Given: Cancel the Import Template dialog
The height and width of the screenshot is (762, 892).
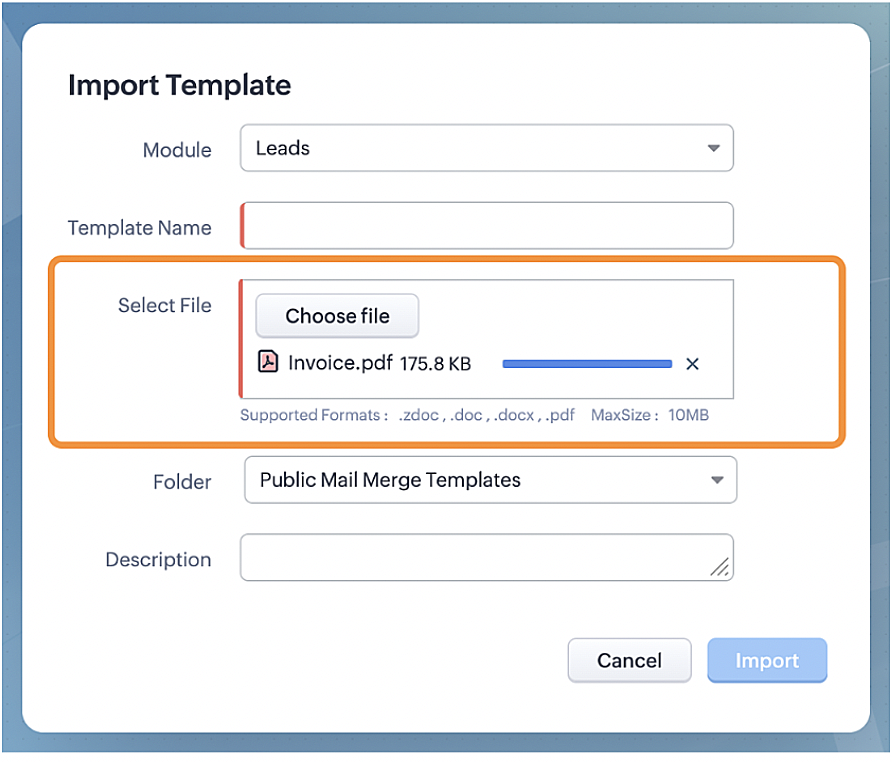Looking at the screenshot, I should (x=629, y=660).
